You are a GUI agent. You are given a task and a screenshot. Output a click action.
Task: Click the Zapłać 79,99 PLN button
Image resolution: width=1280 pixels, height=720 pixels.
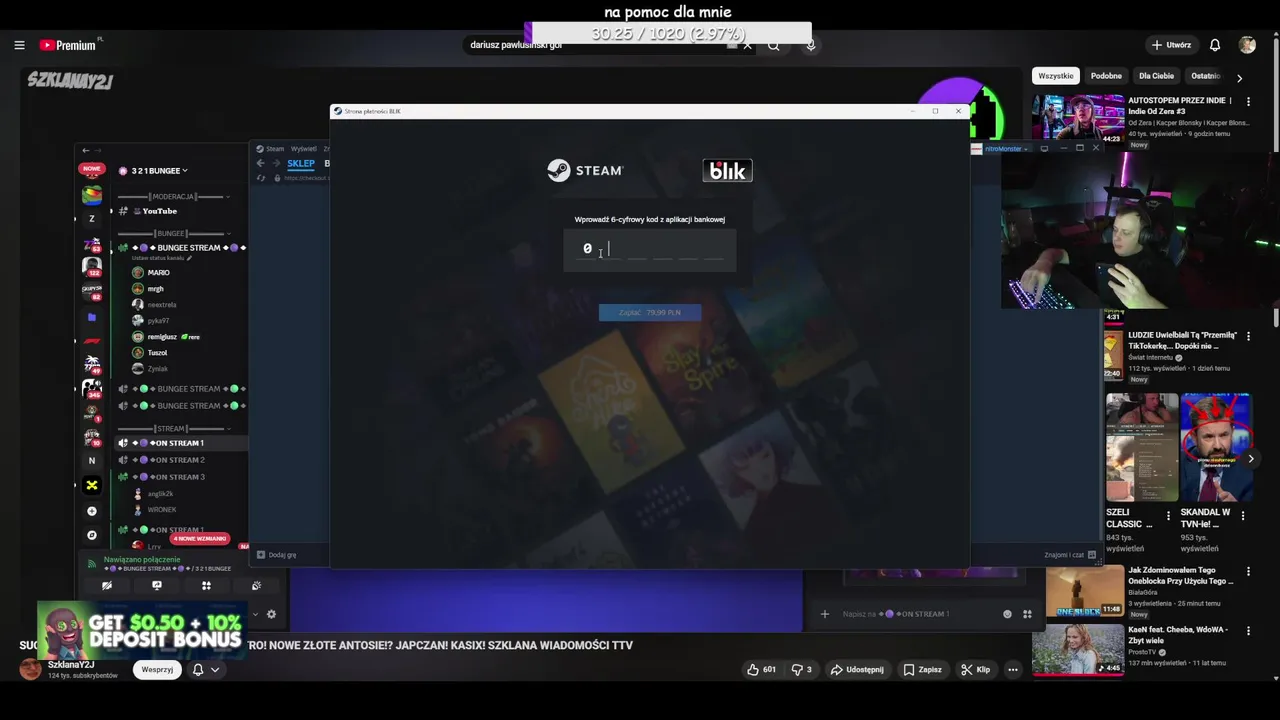(x=650, y=313)
